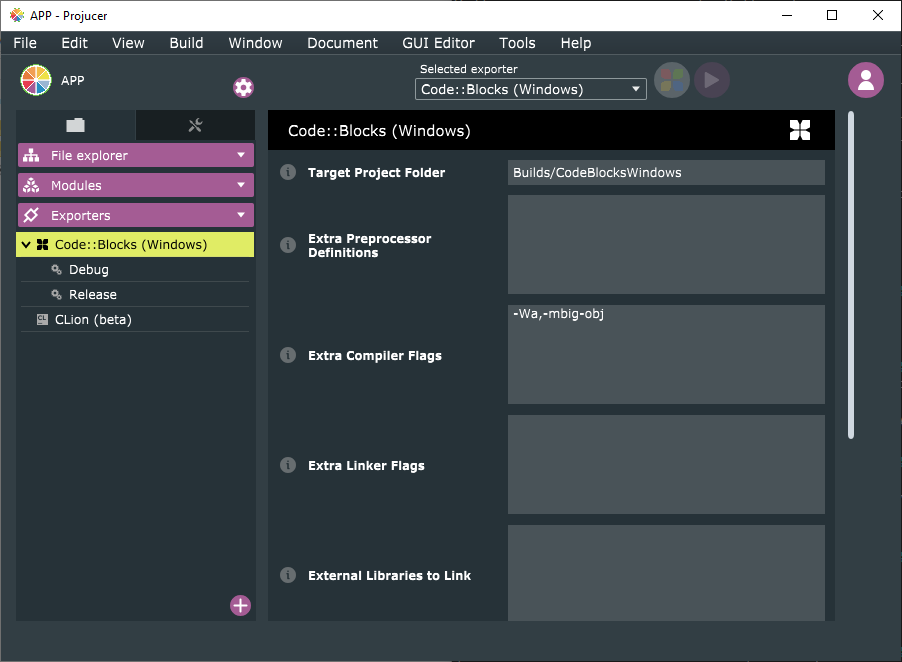Click the File explorer panel header

[136, 155]
